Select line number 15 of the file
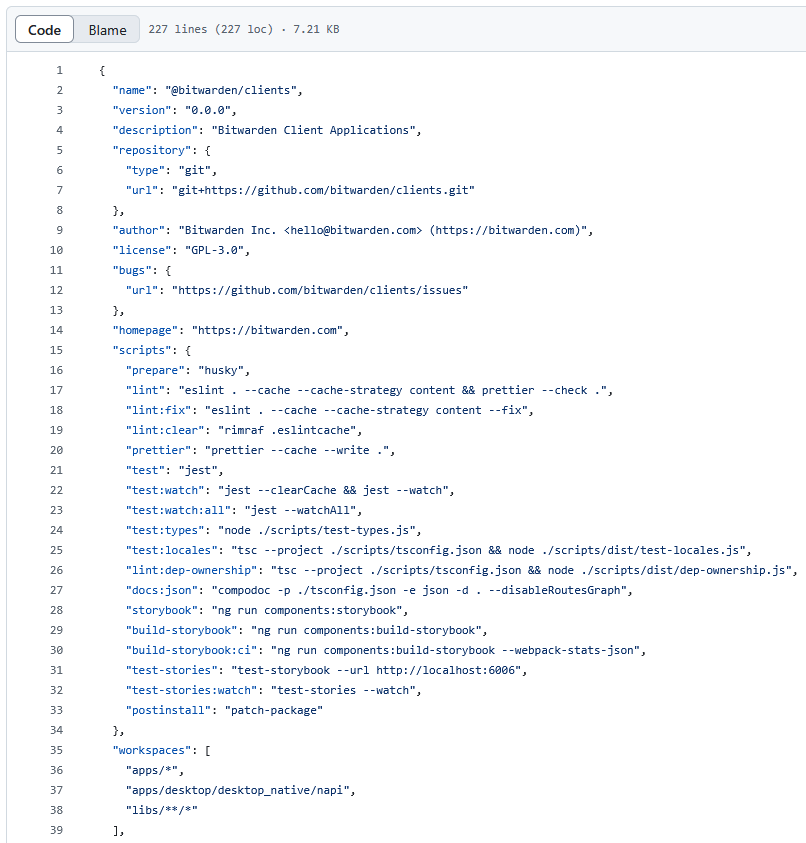Image resolution: width=806 pixels, height=843 pixels. click(56, 350)
